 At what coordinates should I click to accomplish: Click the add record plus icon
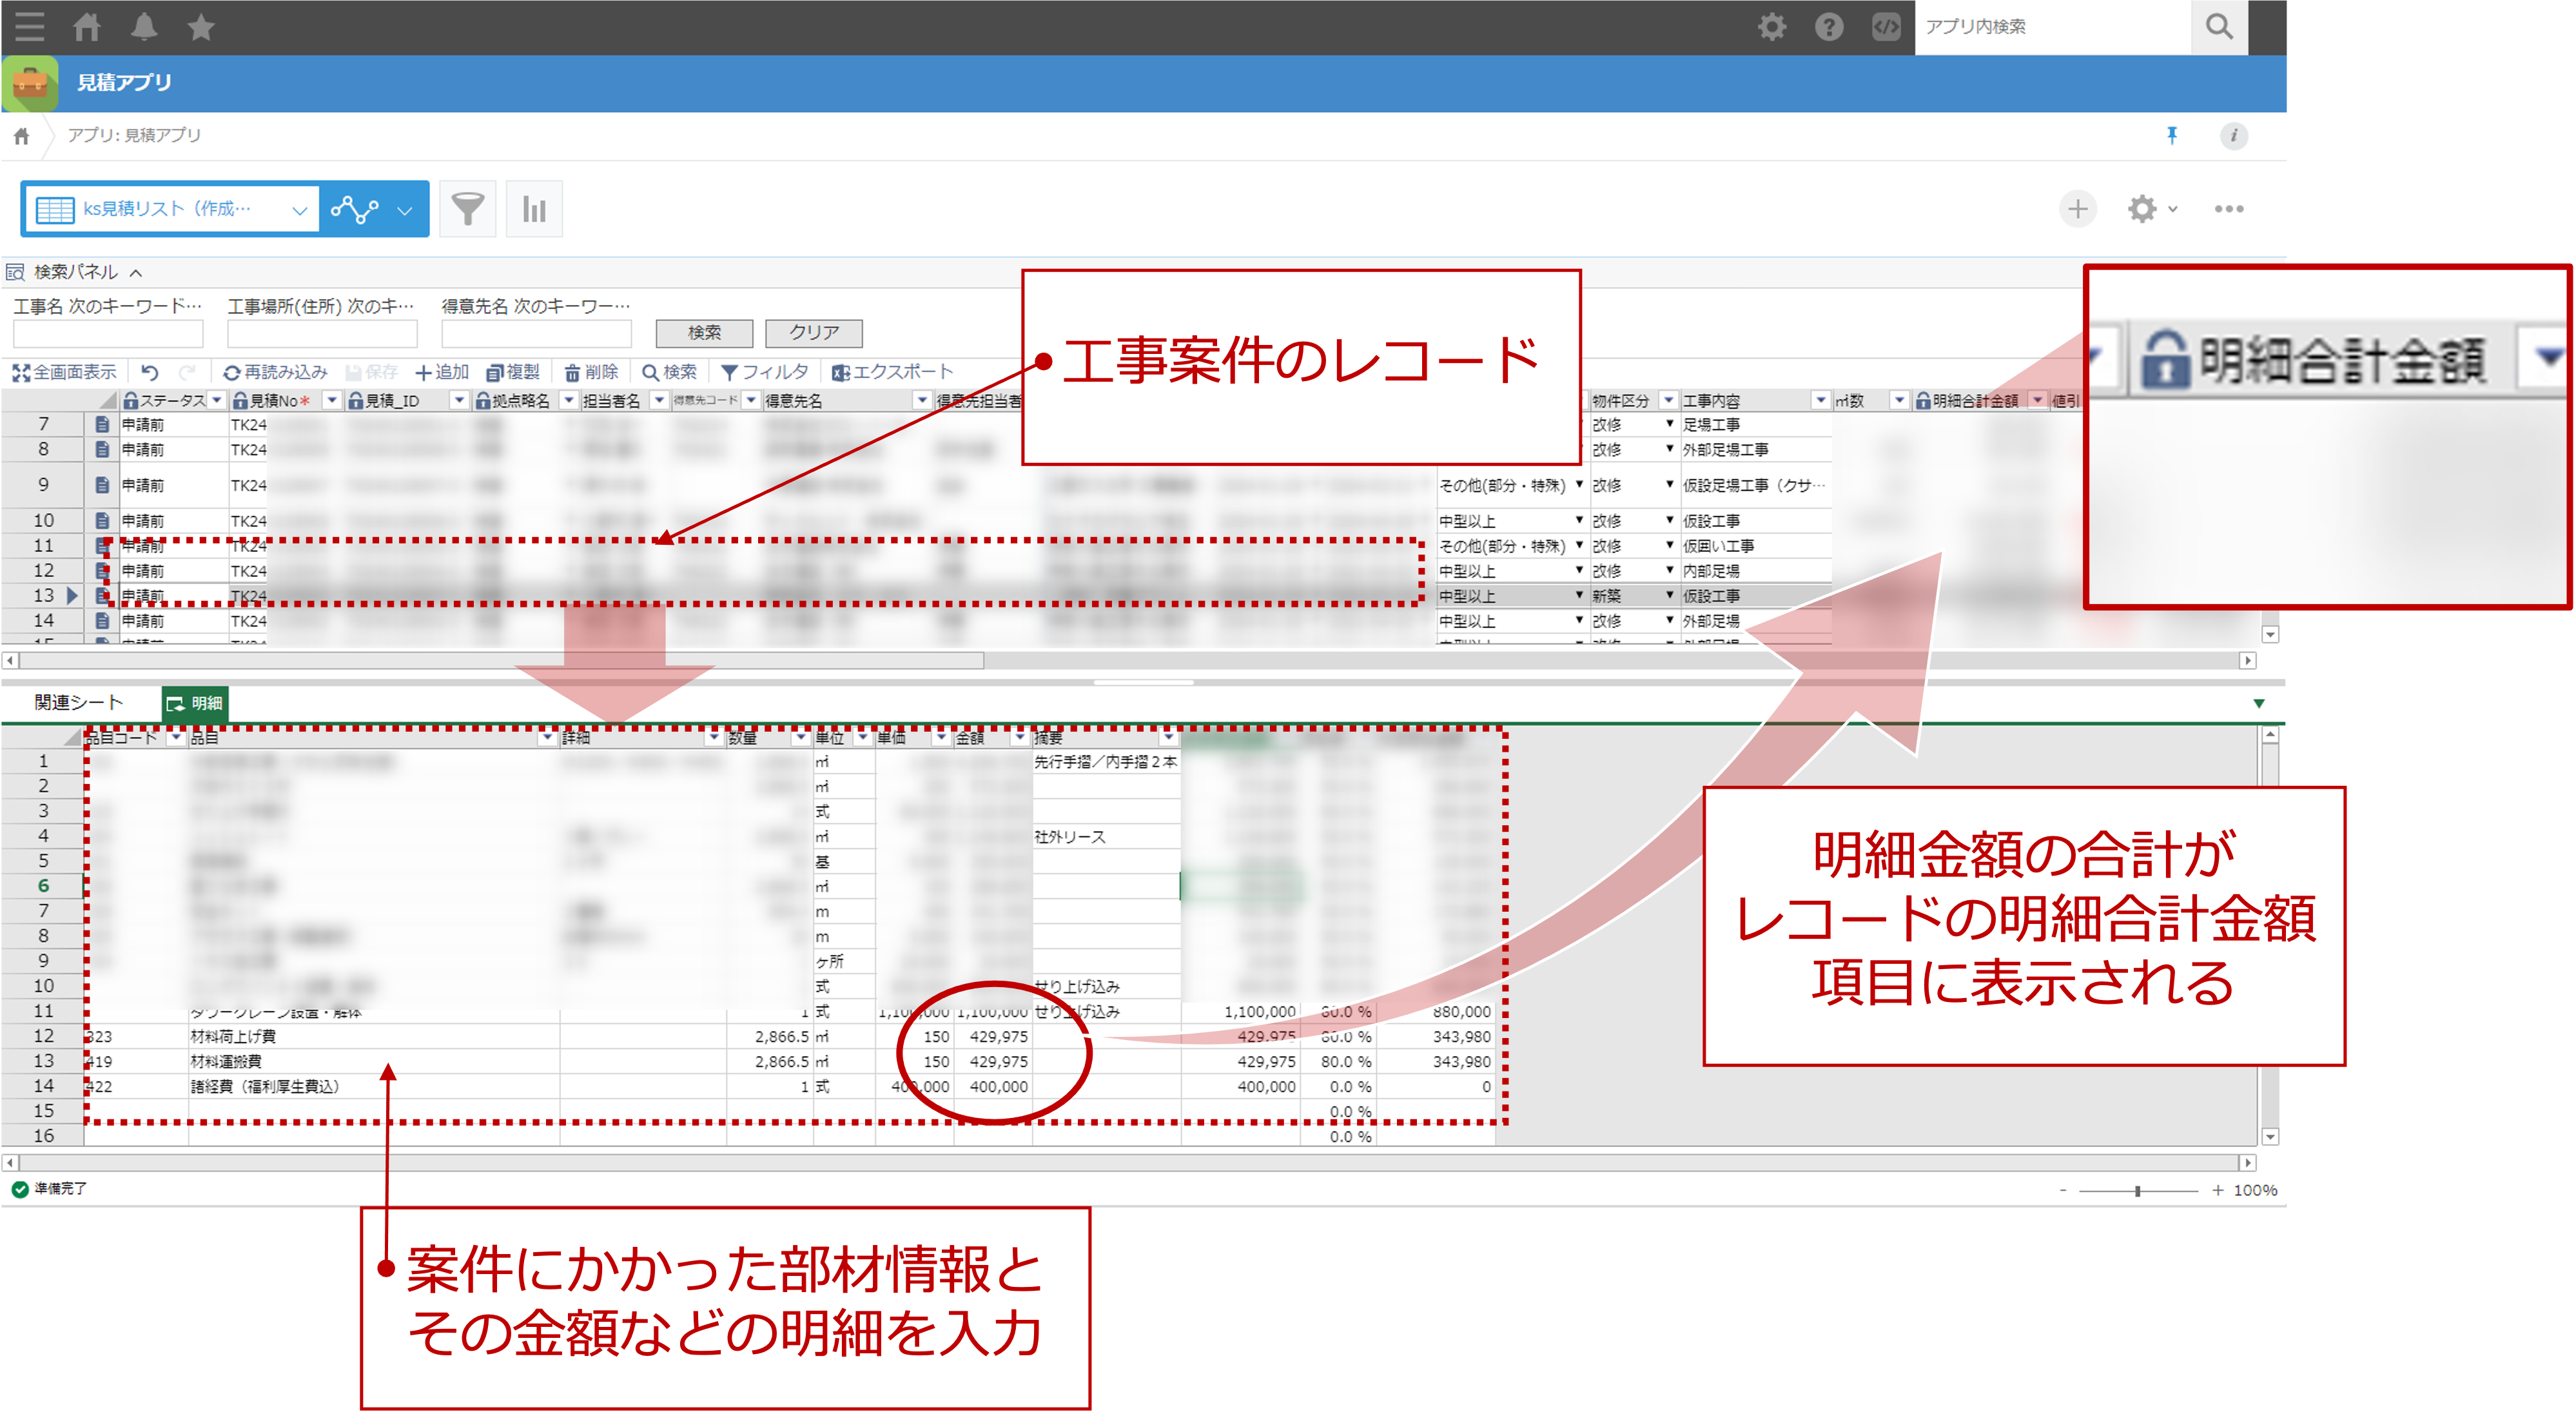2077,209
